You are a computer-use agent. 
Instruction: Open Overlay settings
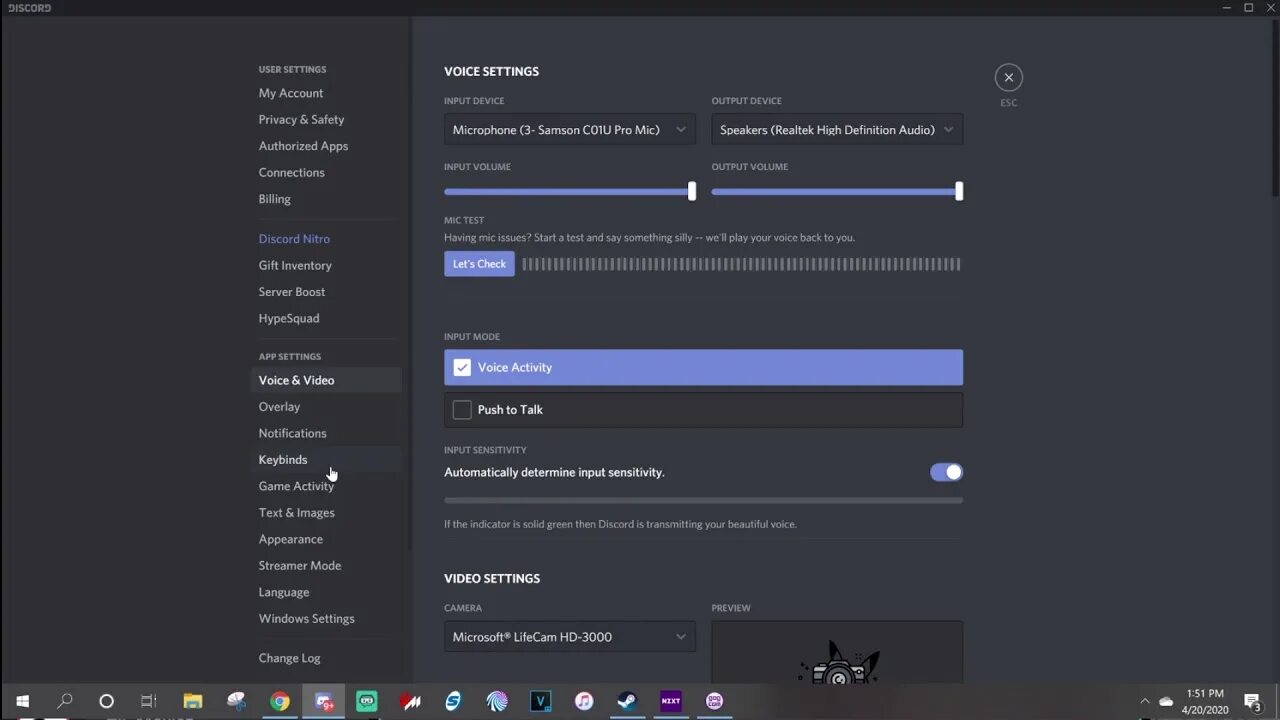click(279, 407)
